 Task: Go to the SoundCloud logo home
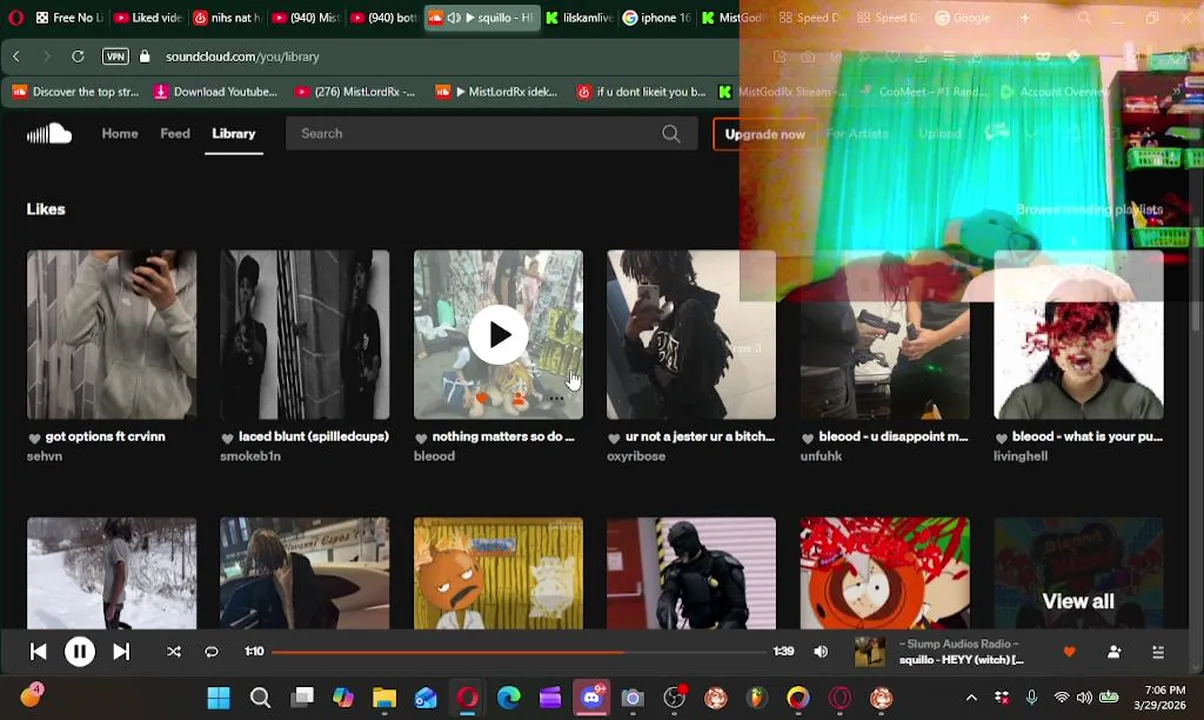(49, 133)
